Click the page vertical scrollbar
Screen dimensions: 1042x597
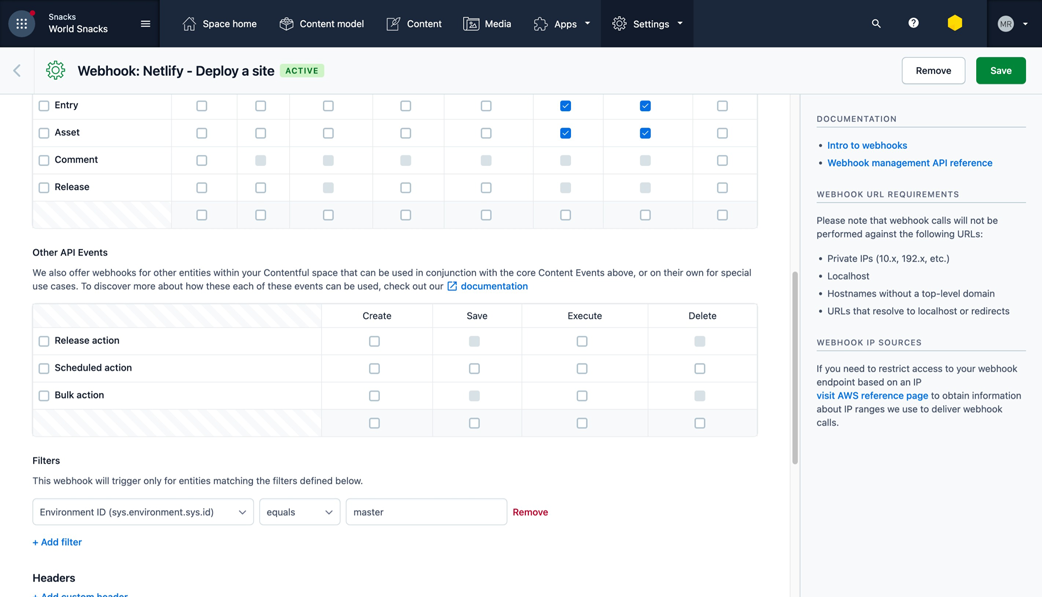[x=795, y=368]
